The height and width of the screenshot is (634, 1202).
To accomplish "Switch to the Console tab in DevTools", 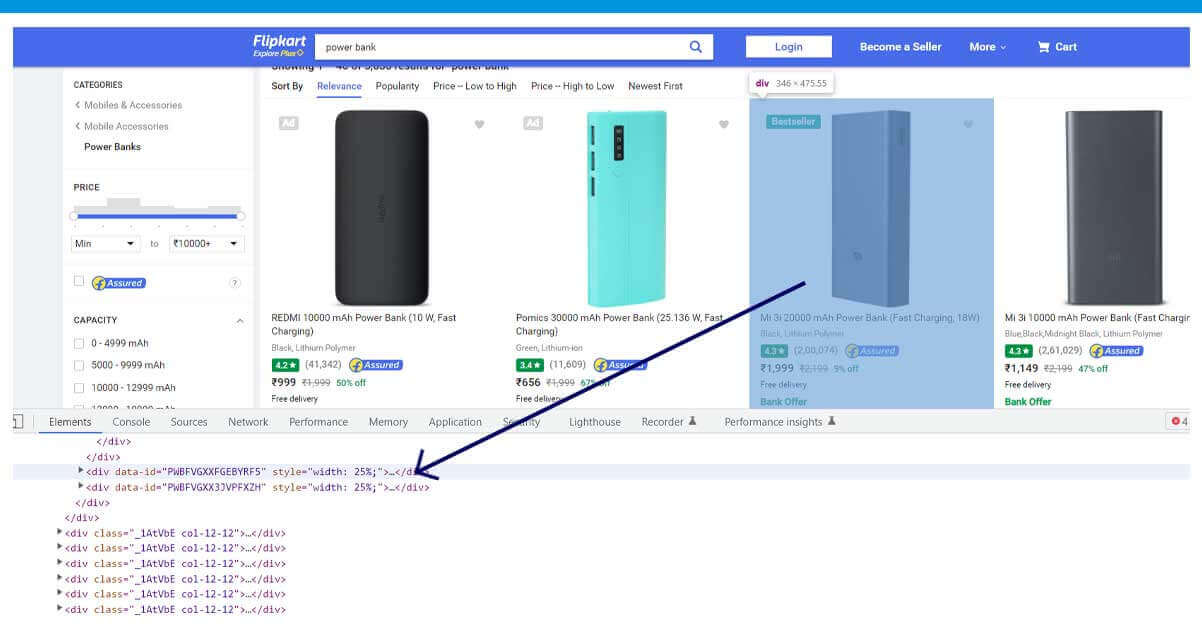I will pos(131,421).
